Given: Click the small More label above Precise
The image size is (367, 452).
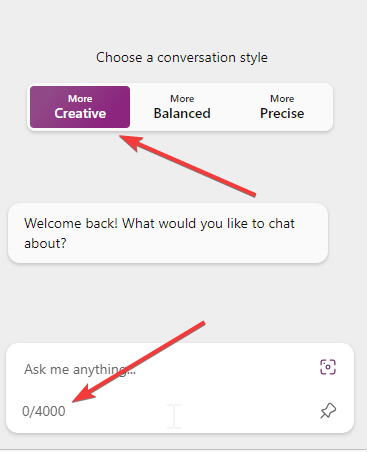Looking at the screenshot, I should [x=282, y=99].
